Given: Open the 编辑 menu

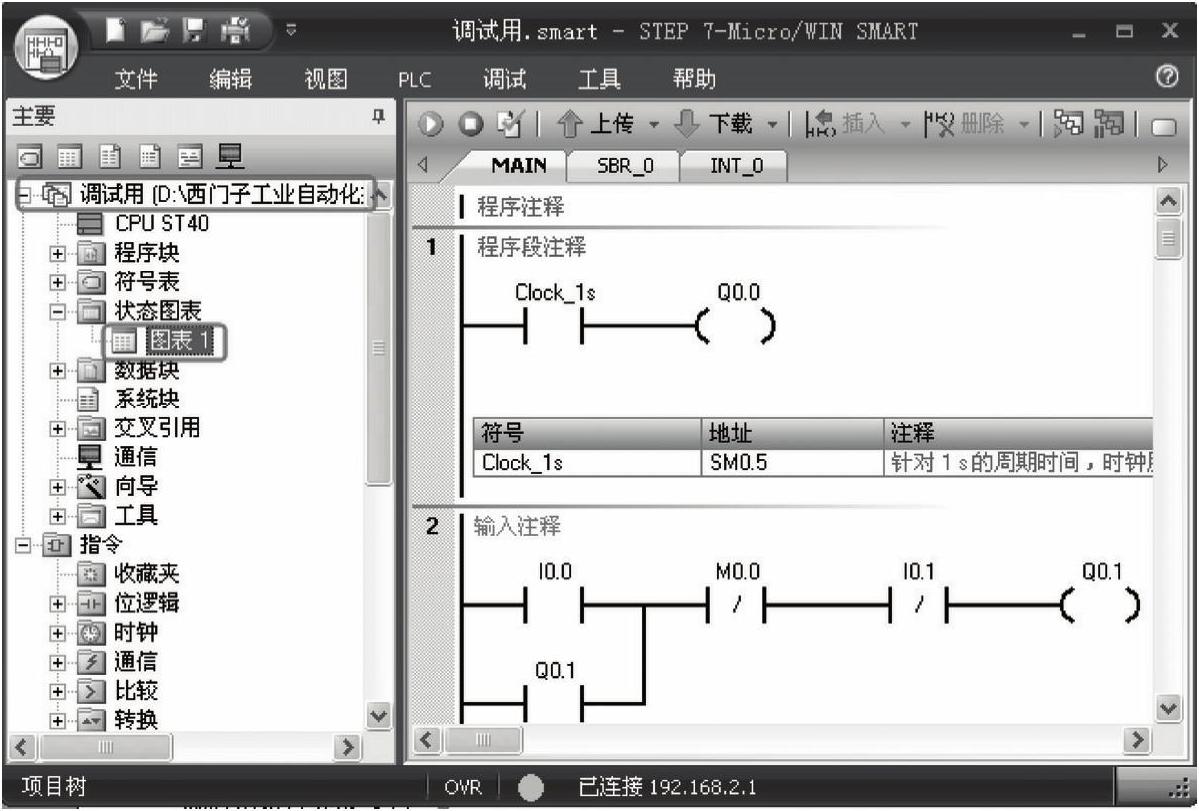Looking at the screenshot, I should pos(231,78).
